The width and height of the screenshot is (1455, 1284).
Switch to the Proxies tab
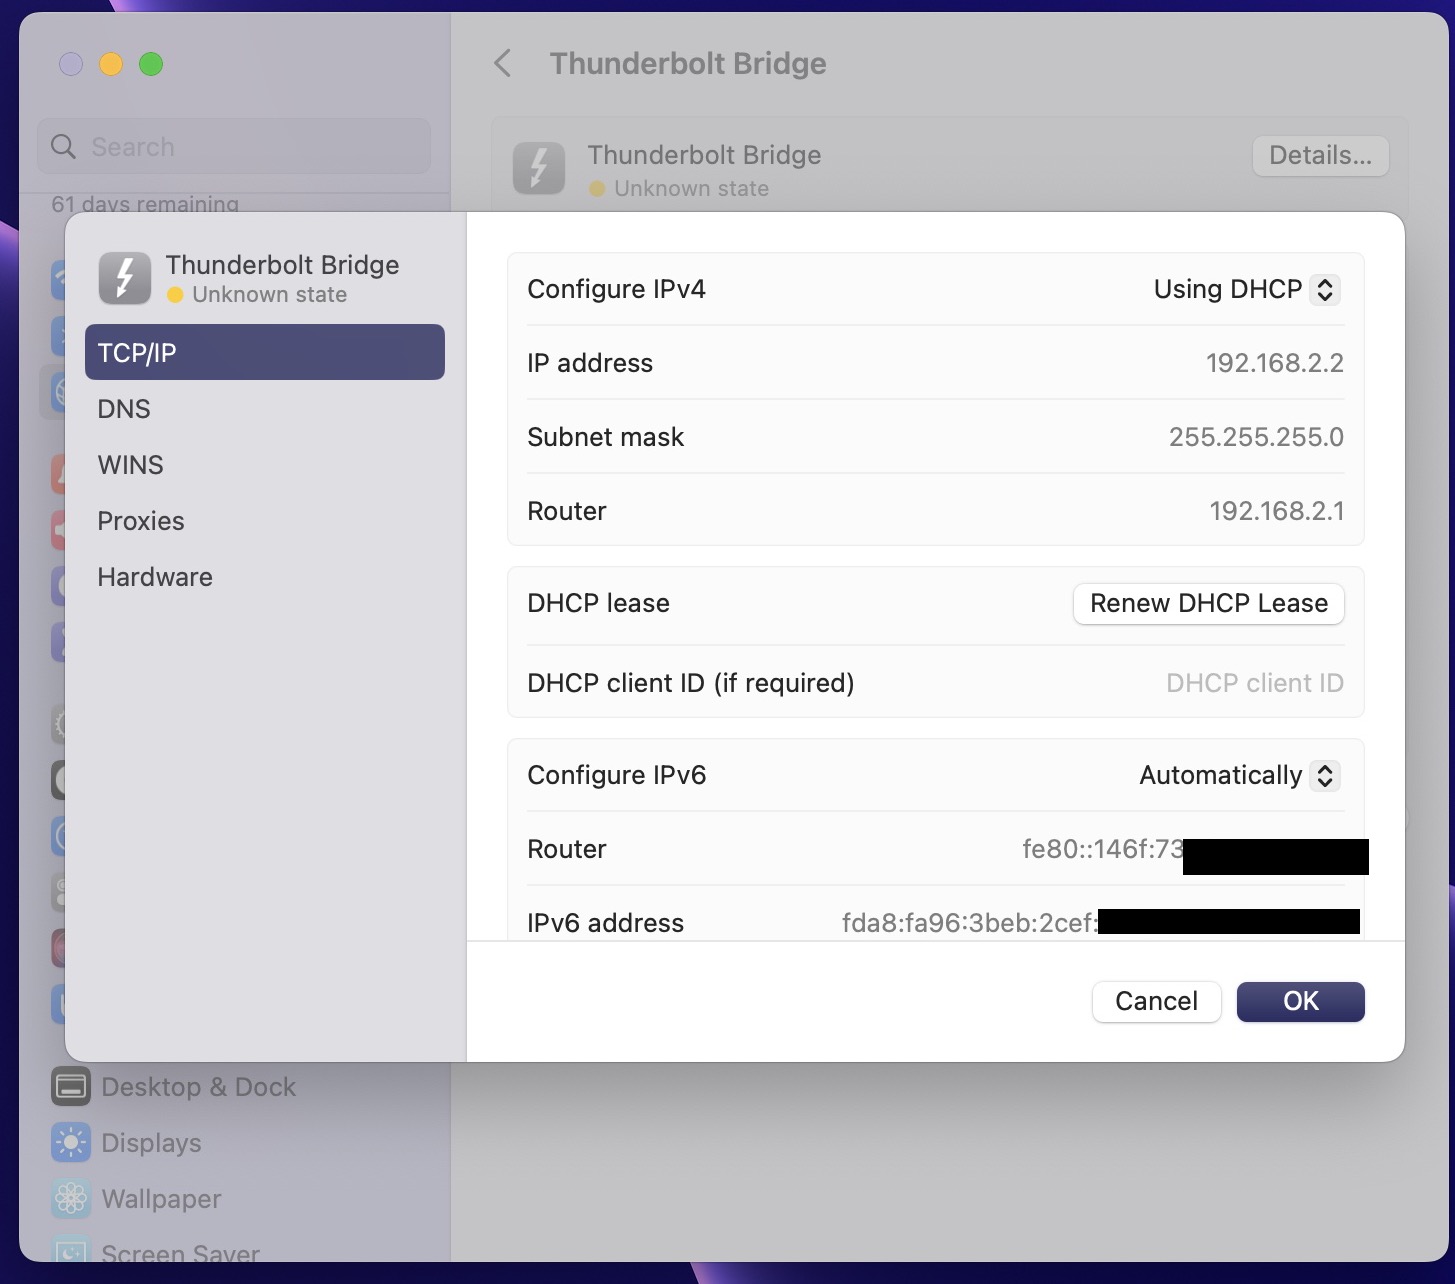pyautogui.click(x=265, y=520)
